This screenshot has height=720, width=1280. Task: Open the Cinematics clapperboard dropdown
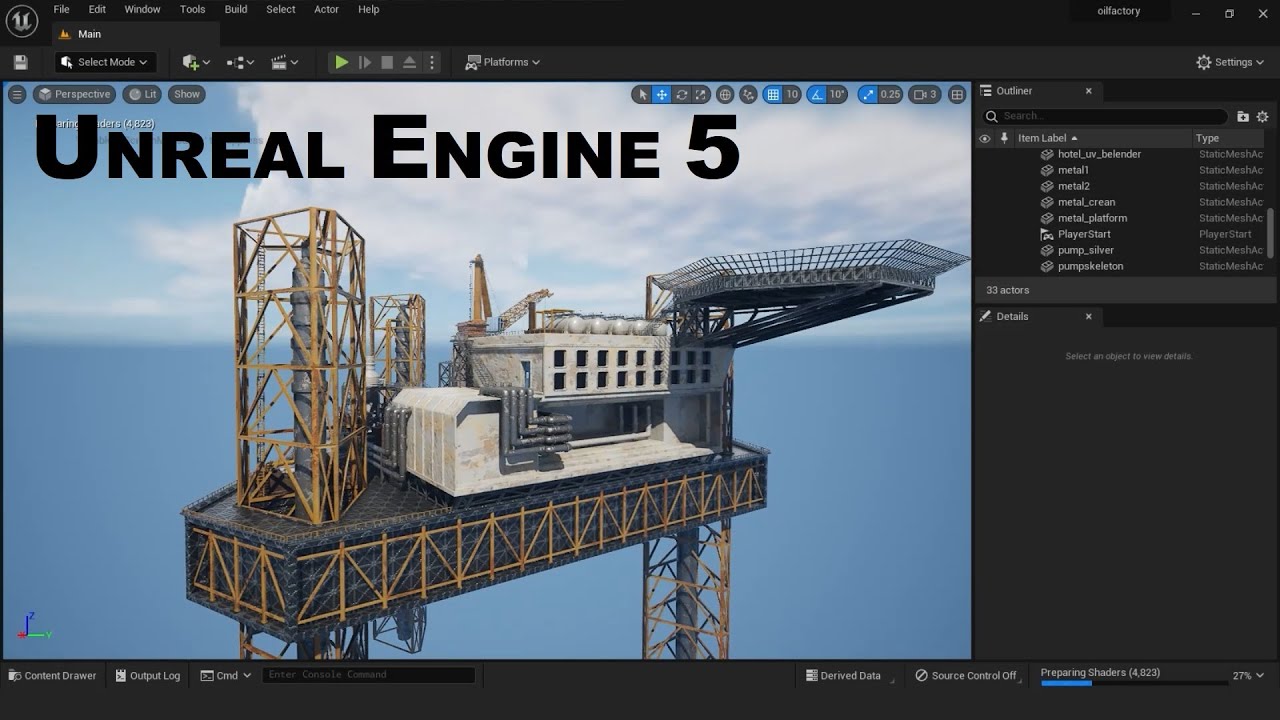(x=285, y=62)
